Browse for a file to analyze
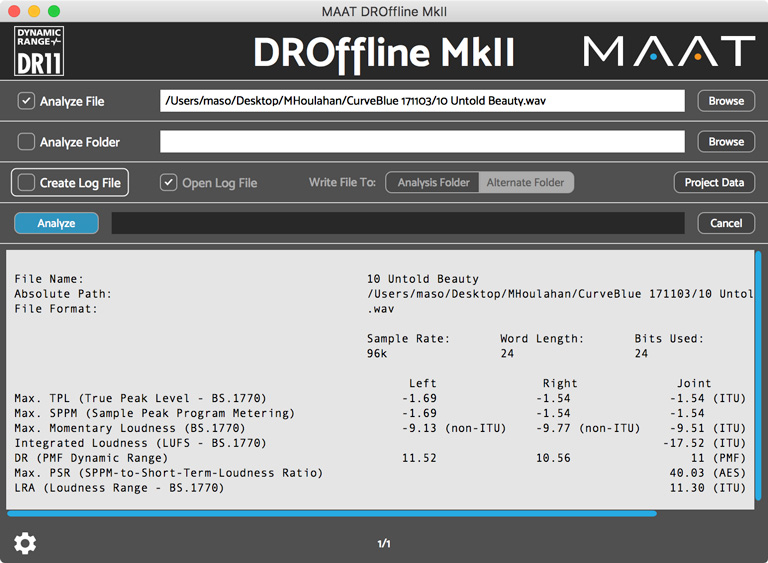This screenshot has height=563, width=768. coord(726,101)
